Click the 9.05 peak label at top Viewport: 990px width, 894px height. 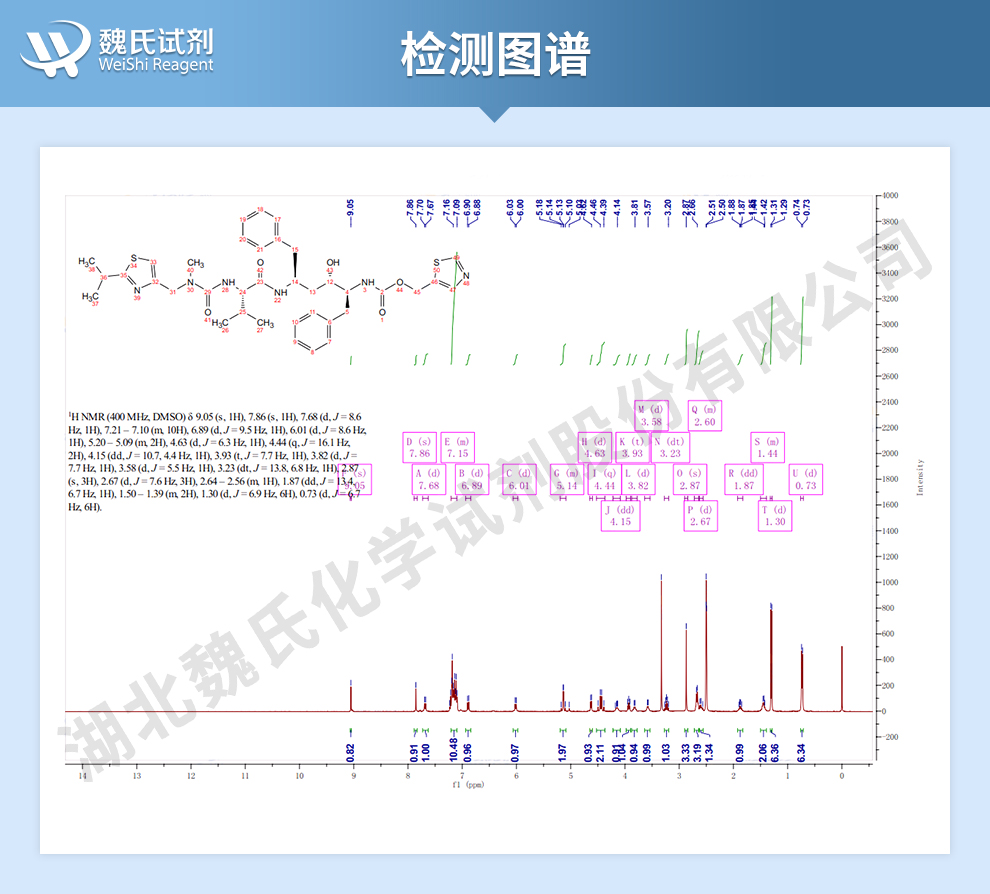pos(351,208)
